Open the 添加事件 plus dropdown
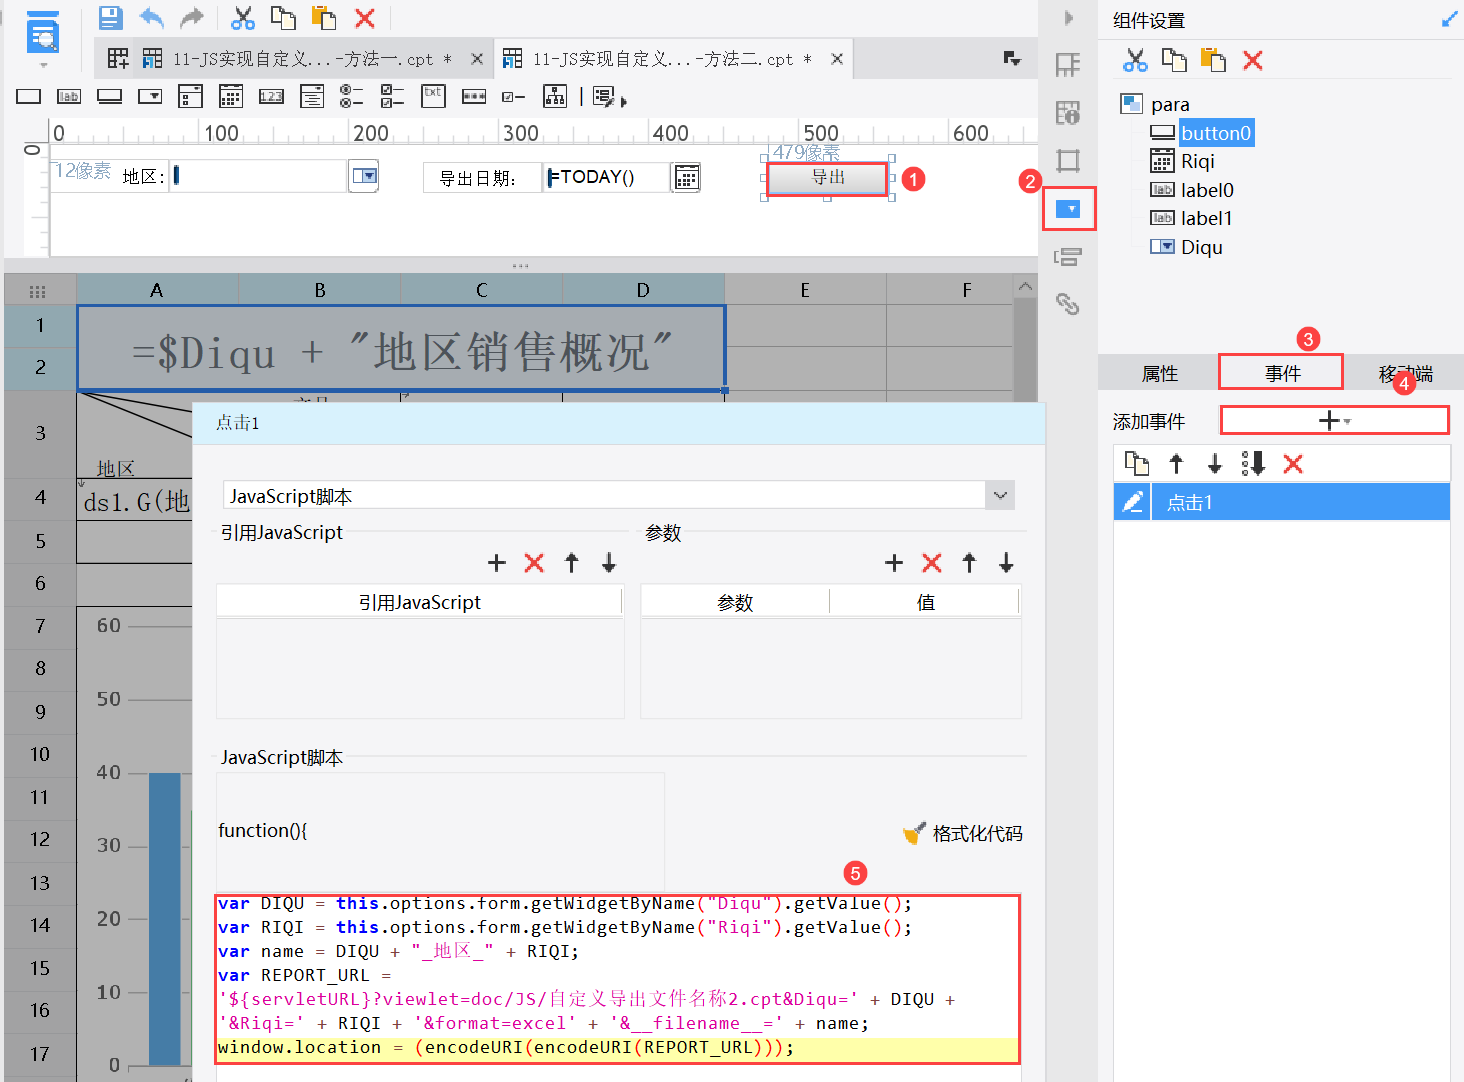The height and width of the screenshot is (1082, 1464). [1334, 420]
